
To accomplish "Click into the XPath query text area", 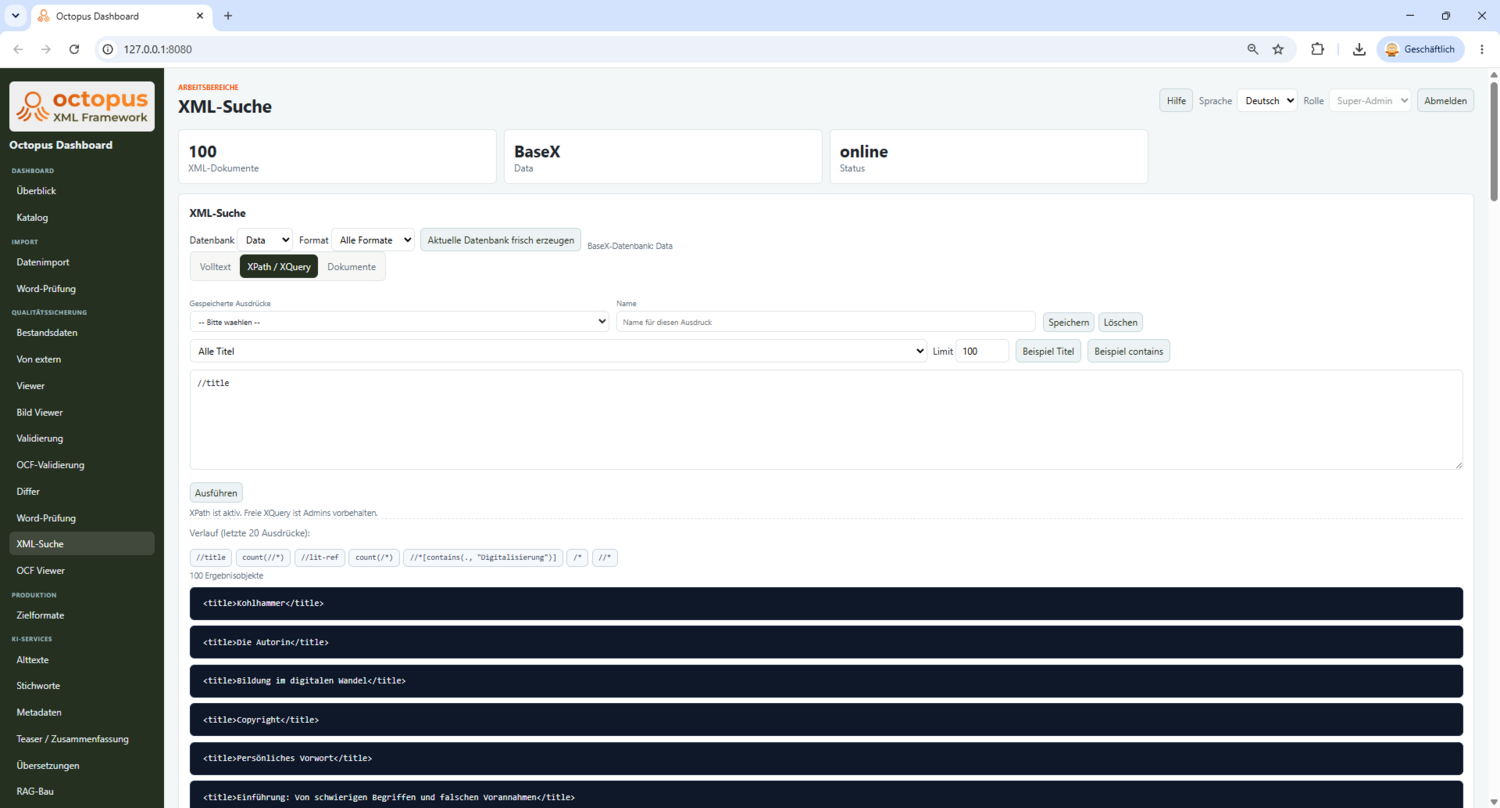I will coord(826,419).
